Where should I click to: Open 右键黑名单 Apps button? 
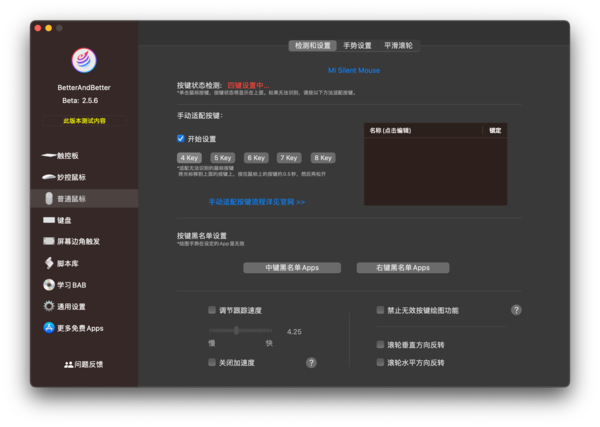tap(403, 267)
